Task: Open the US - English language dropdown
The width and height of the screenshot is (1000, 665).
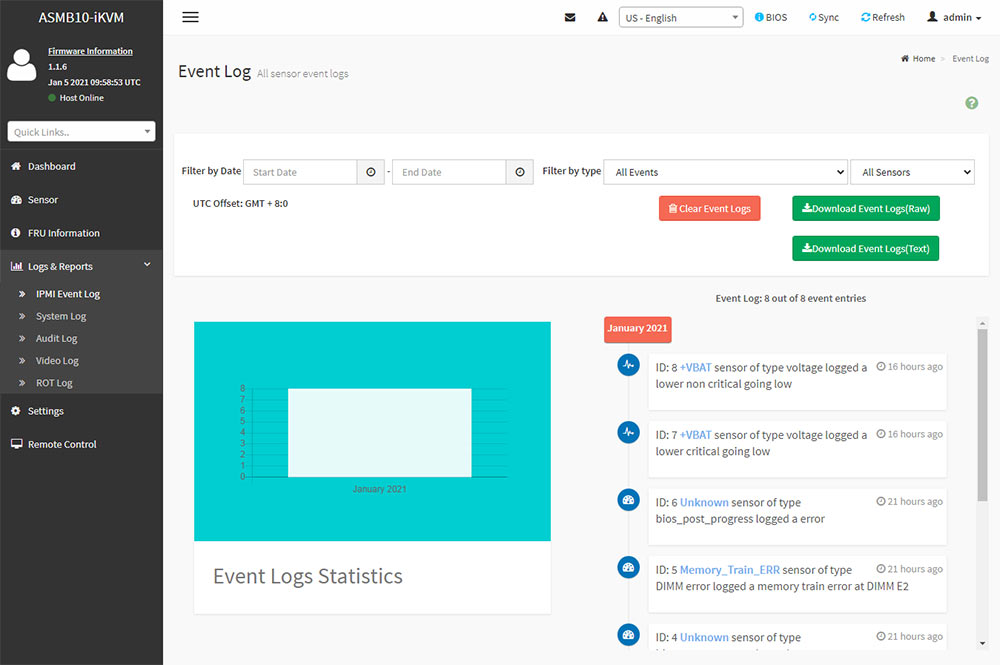Action: pos(681,17)
